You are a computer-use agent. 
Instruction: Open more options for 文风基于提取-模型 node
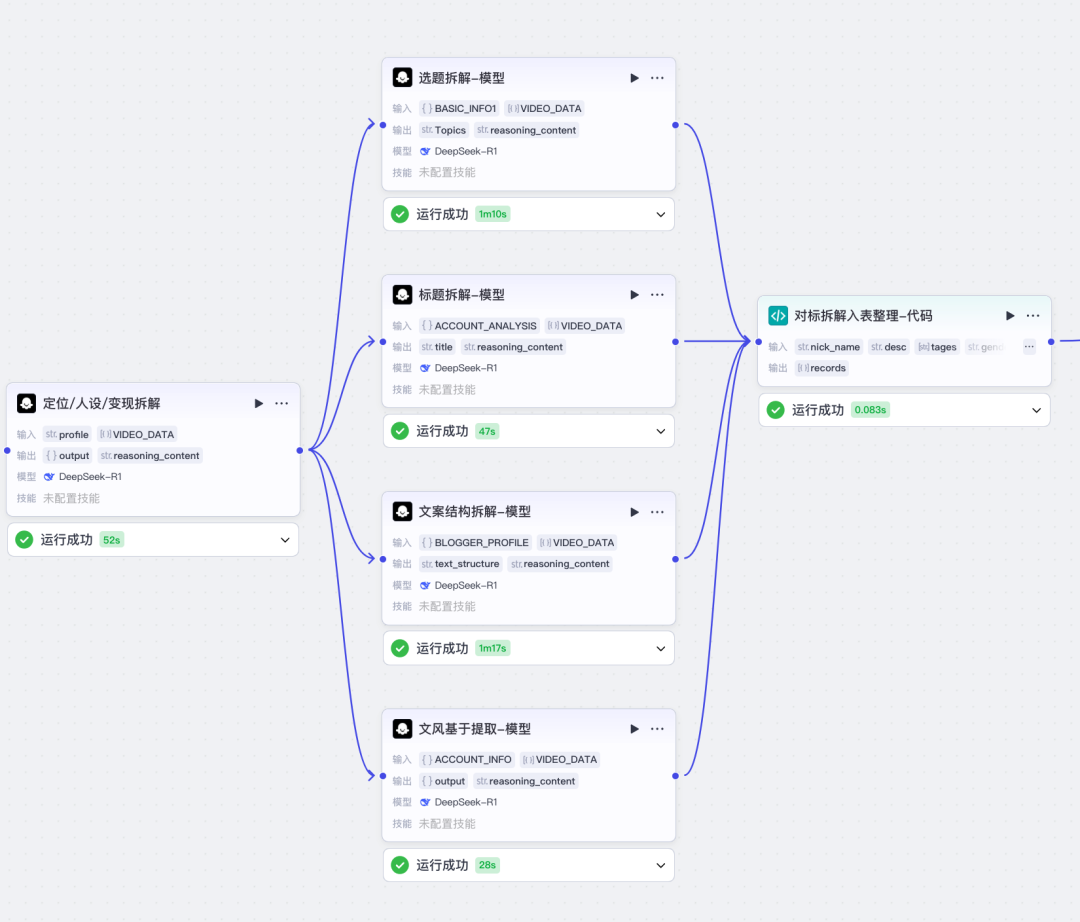tap(657, 729)
